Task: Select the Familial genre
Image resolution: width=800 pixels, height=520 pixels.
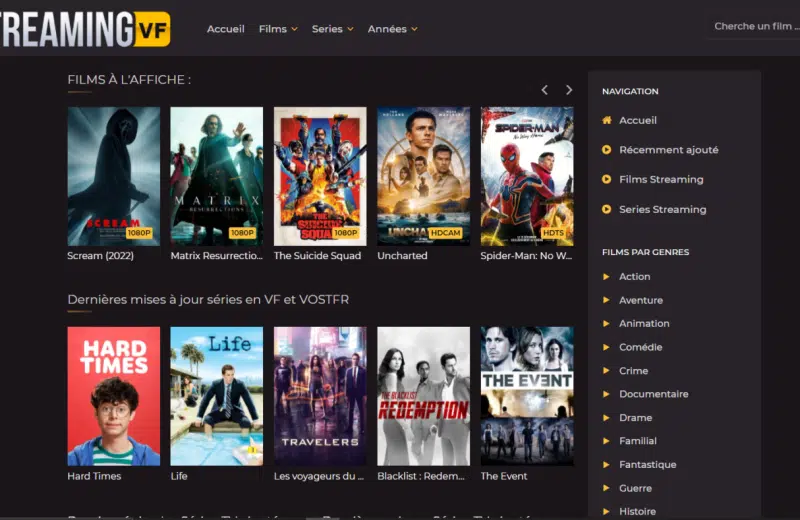Action: click(x=638, y=441)
